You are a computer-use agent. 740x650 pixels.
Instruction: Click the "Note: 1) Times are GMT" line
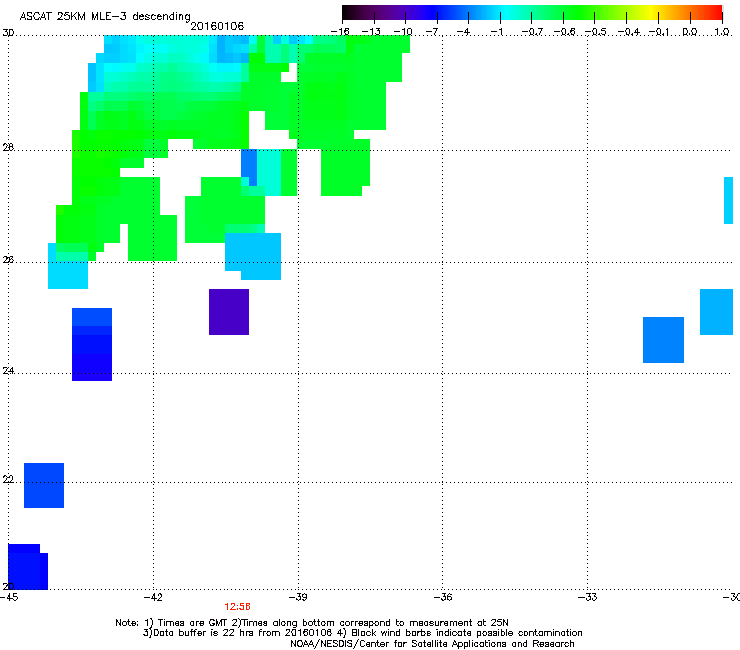tap(312, 623)
